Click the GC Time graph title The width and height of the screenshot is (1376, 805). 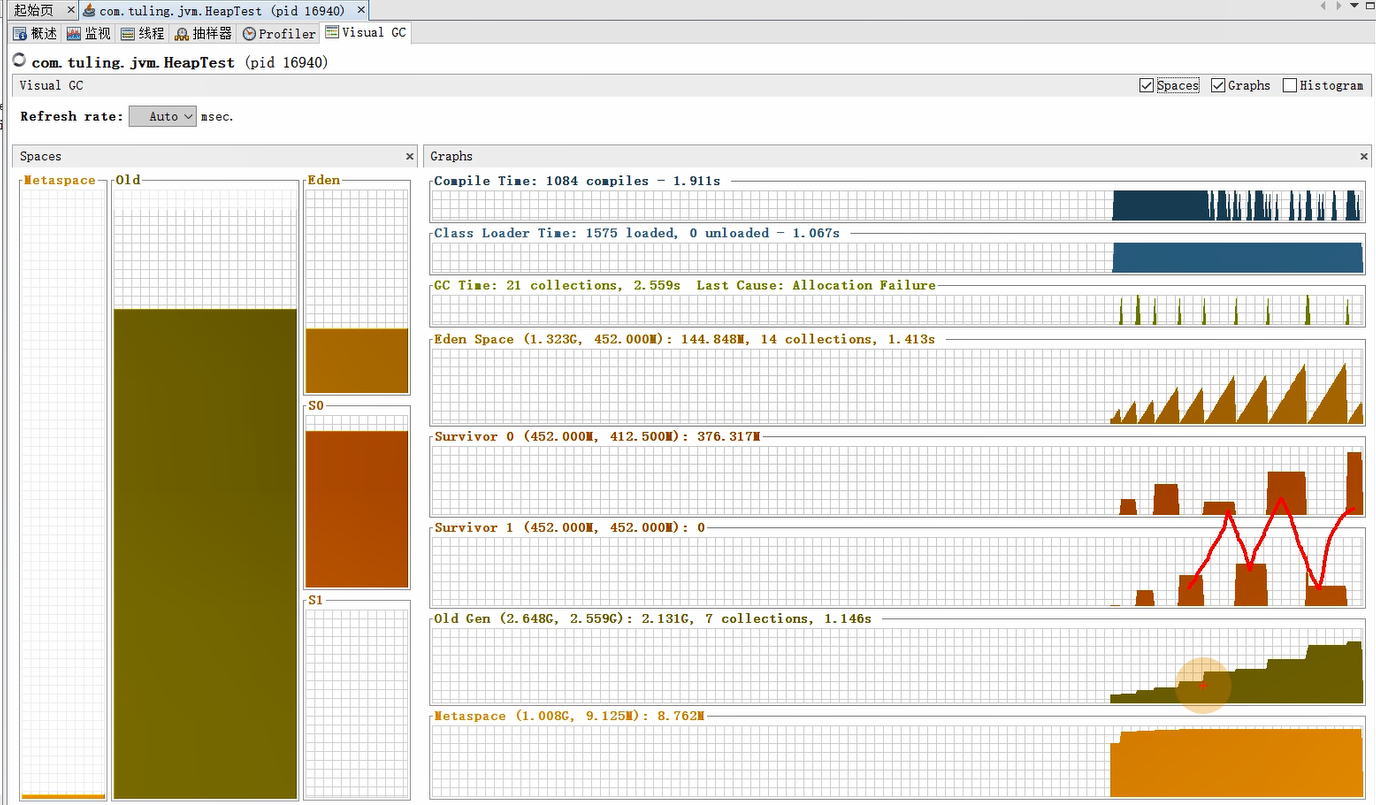pyautogui.click(x=685, y=285)
